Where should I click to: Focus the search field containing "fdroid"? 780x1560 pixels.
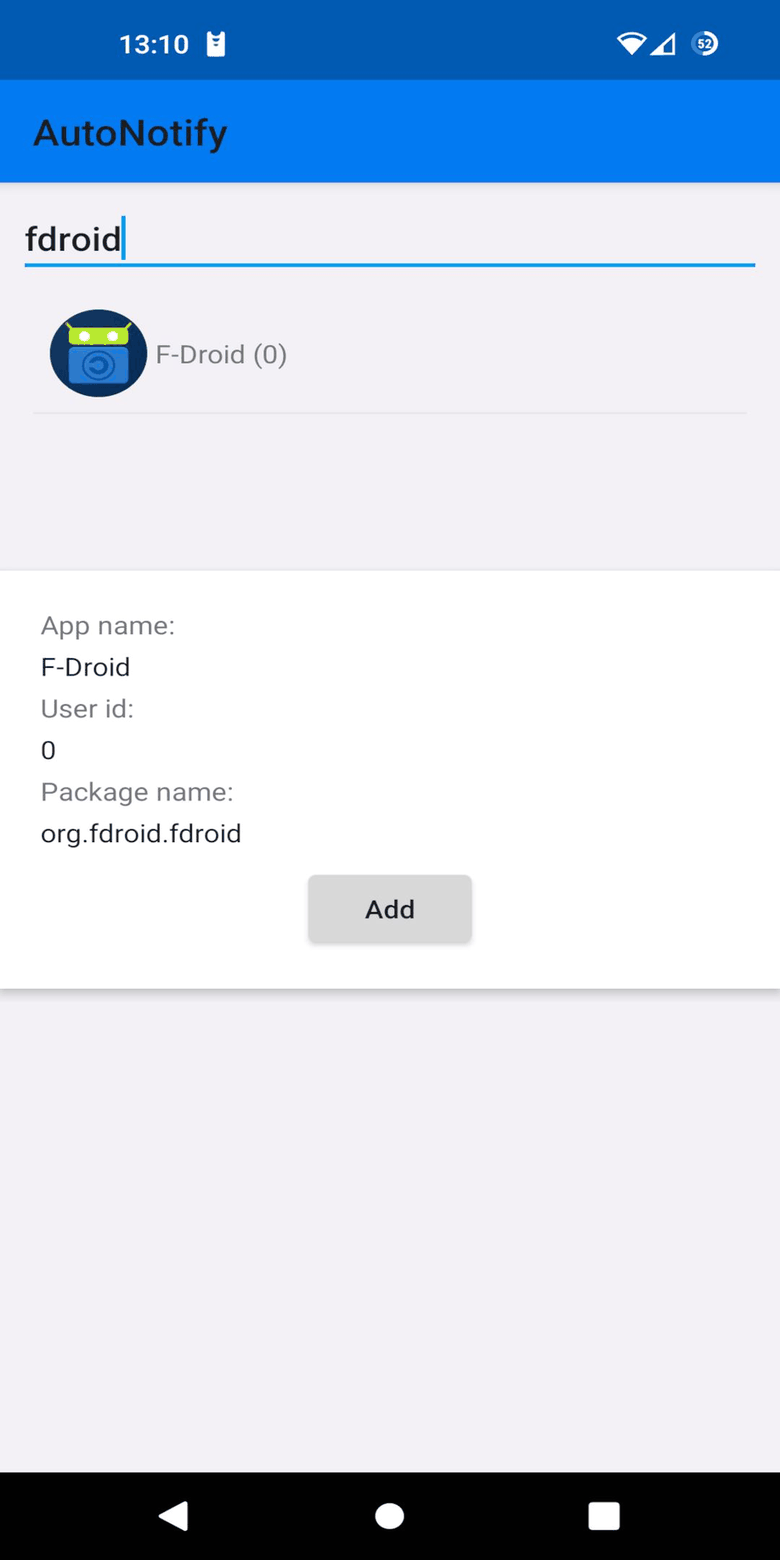pos(389,240)
